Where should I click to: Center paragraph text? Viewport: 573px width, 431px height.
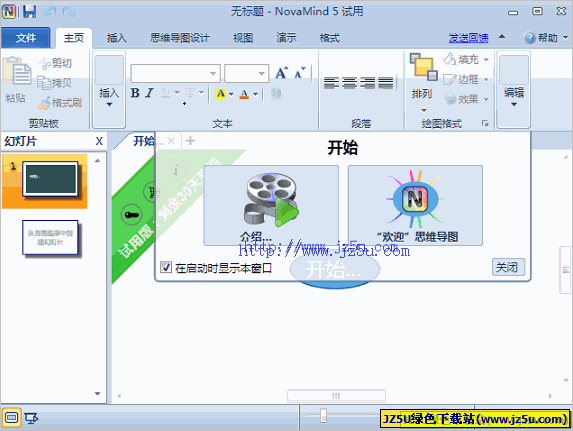pos(349,83)
